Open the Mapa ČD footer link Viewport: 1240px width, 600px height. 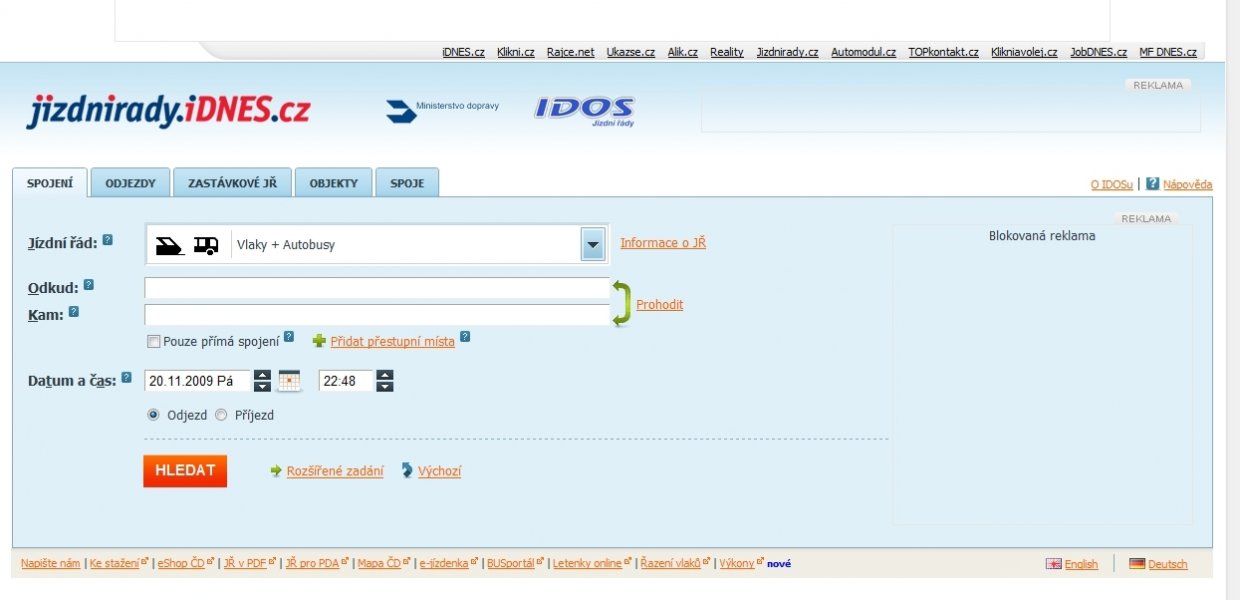[x=379, y=563]
